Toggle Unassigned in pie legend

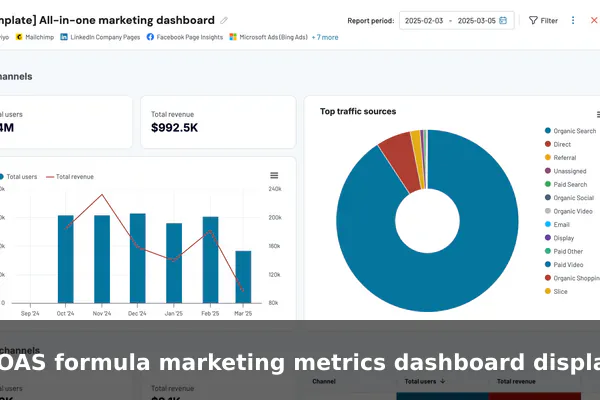click(x=565, y=171)
